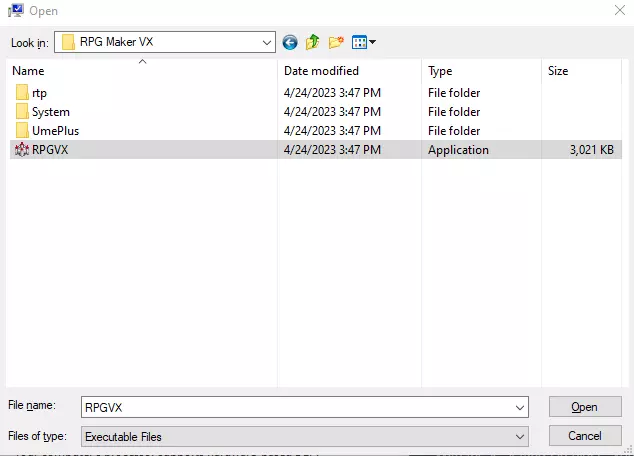This screenshot has height=456, width=634.
Task: Select the UmePlus folder icon
Action: (22, 131)
